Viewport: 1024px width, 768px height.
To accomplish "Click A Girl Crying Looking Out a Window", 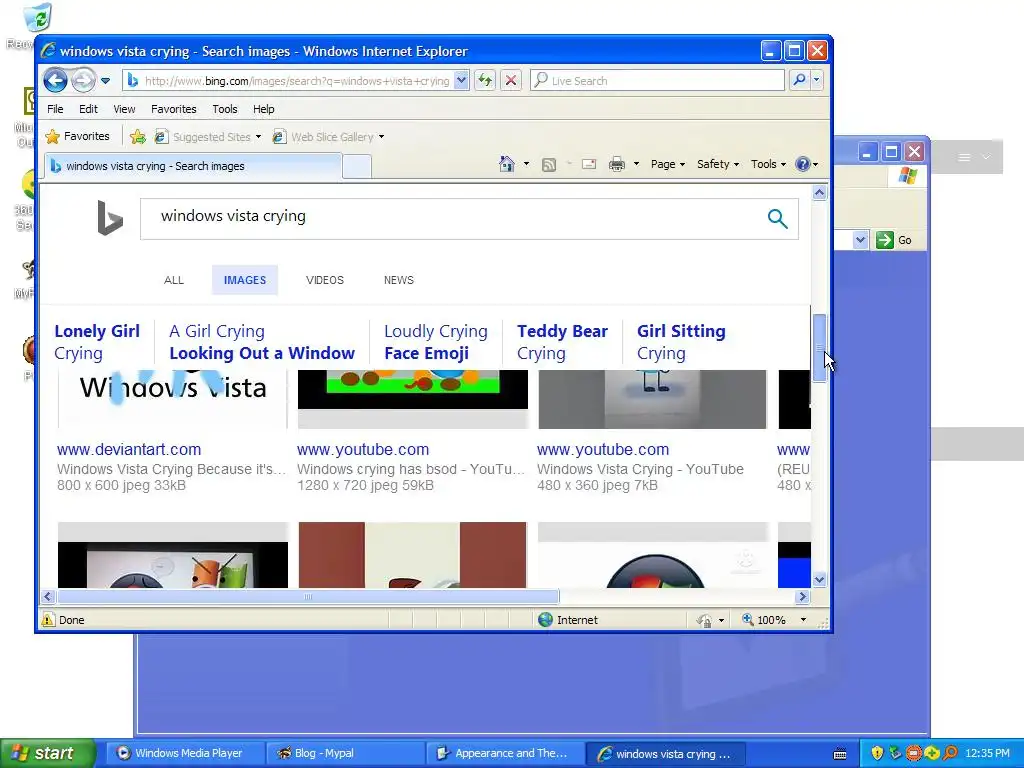I will click(262, 342).
